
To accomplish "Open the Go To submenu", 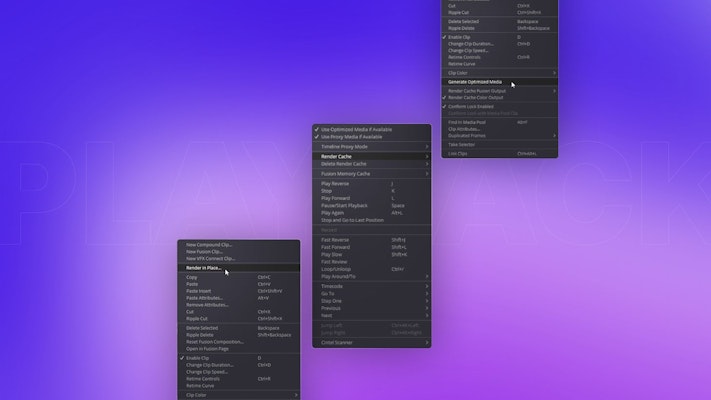I will click(330, 293).
